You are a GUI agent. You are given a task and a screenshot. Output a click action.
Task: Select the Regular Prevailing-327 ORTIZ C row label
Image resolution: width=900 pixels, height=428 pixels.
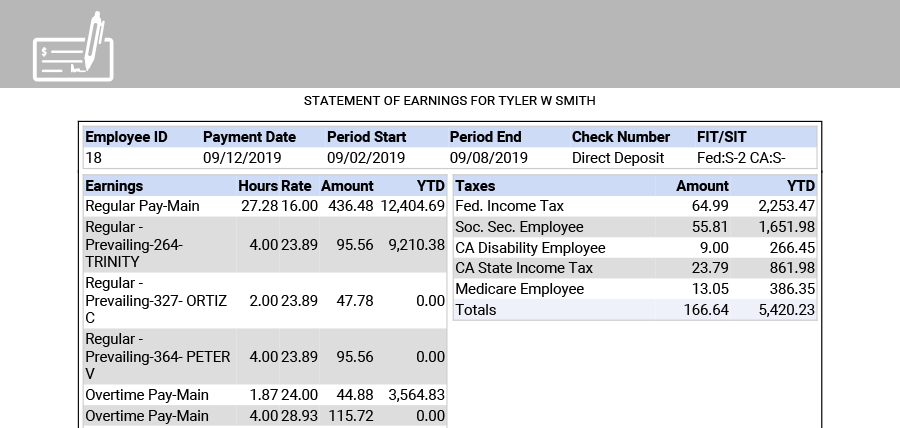136,300
